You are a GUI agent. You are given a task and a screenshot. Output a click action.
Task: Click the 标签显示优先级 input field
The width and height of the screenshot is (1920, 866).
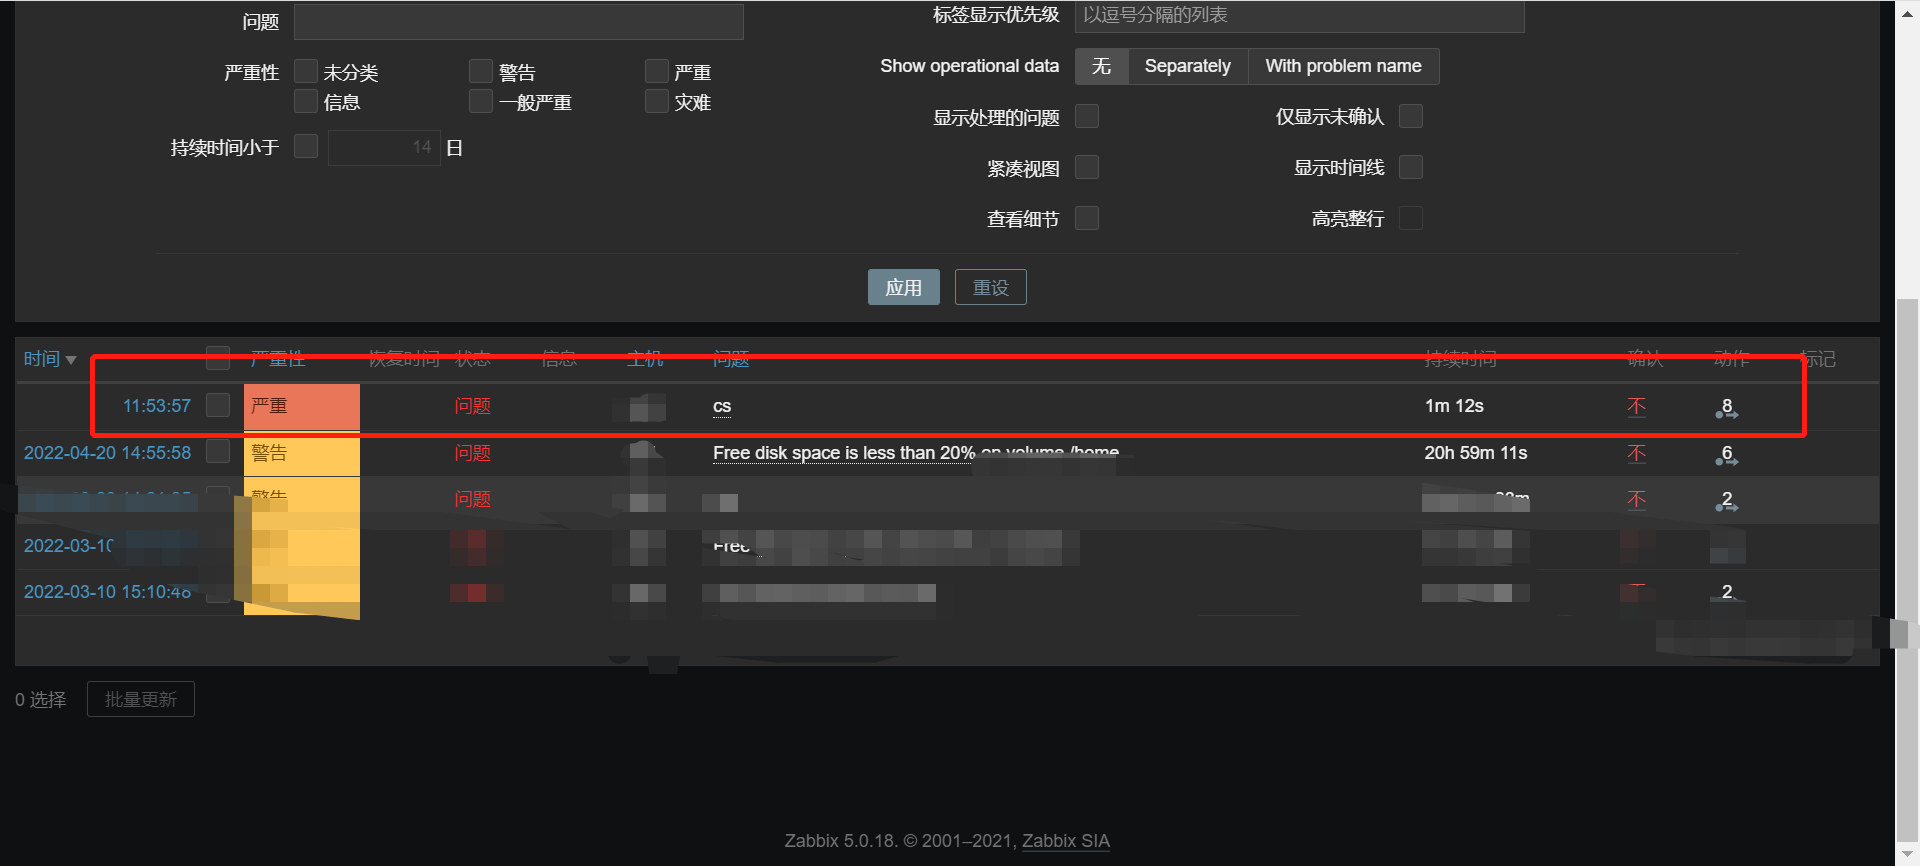1299,16
